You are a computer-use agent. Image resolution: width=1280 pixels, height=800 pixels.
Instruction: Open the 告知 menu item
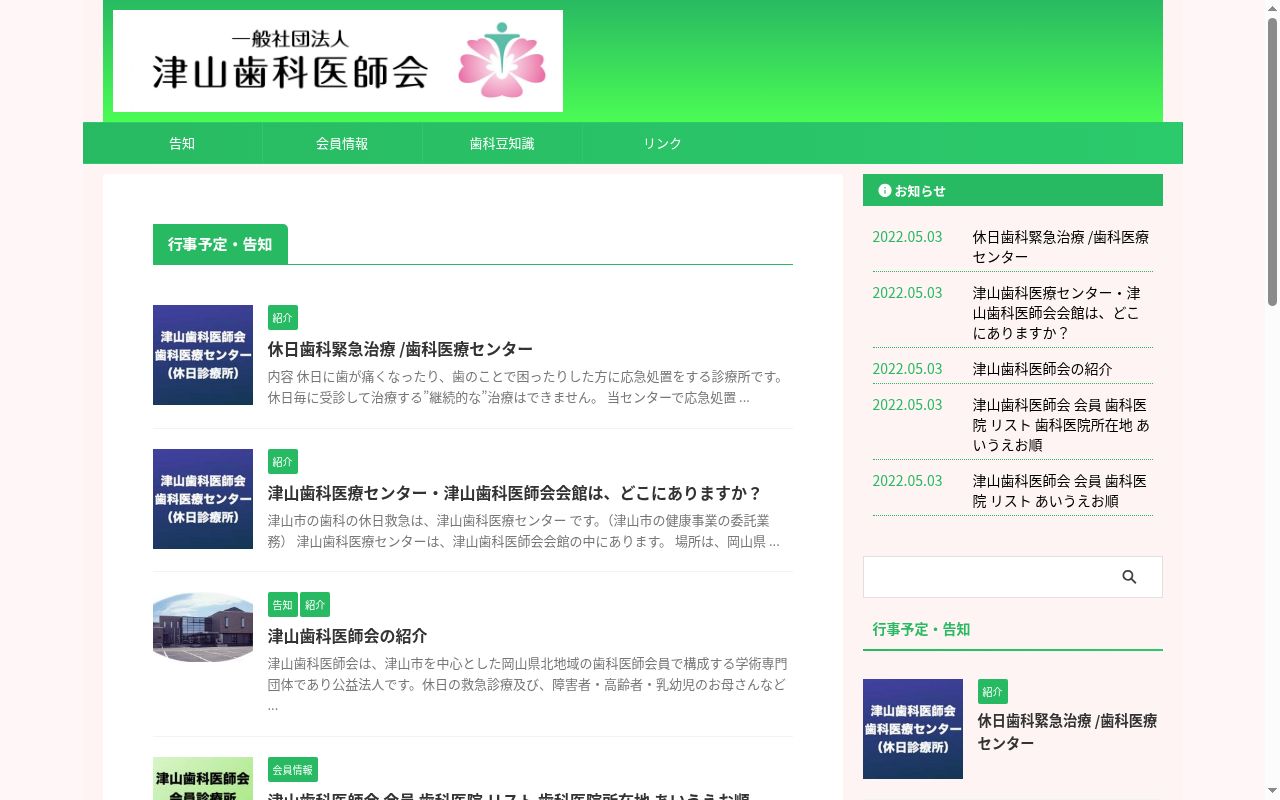click(182, 143)
